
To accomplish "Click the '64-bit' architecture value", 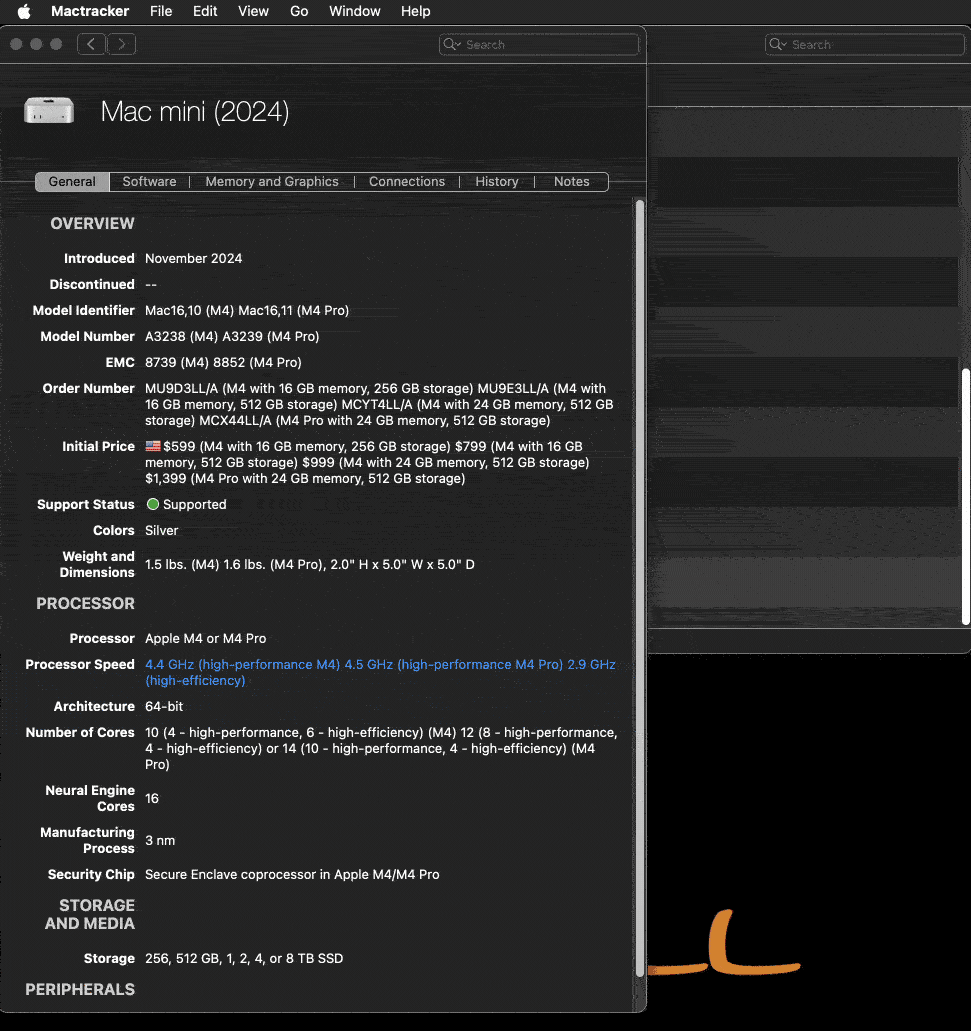I will [x=164, y=706].
